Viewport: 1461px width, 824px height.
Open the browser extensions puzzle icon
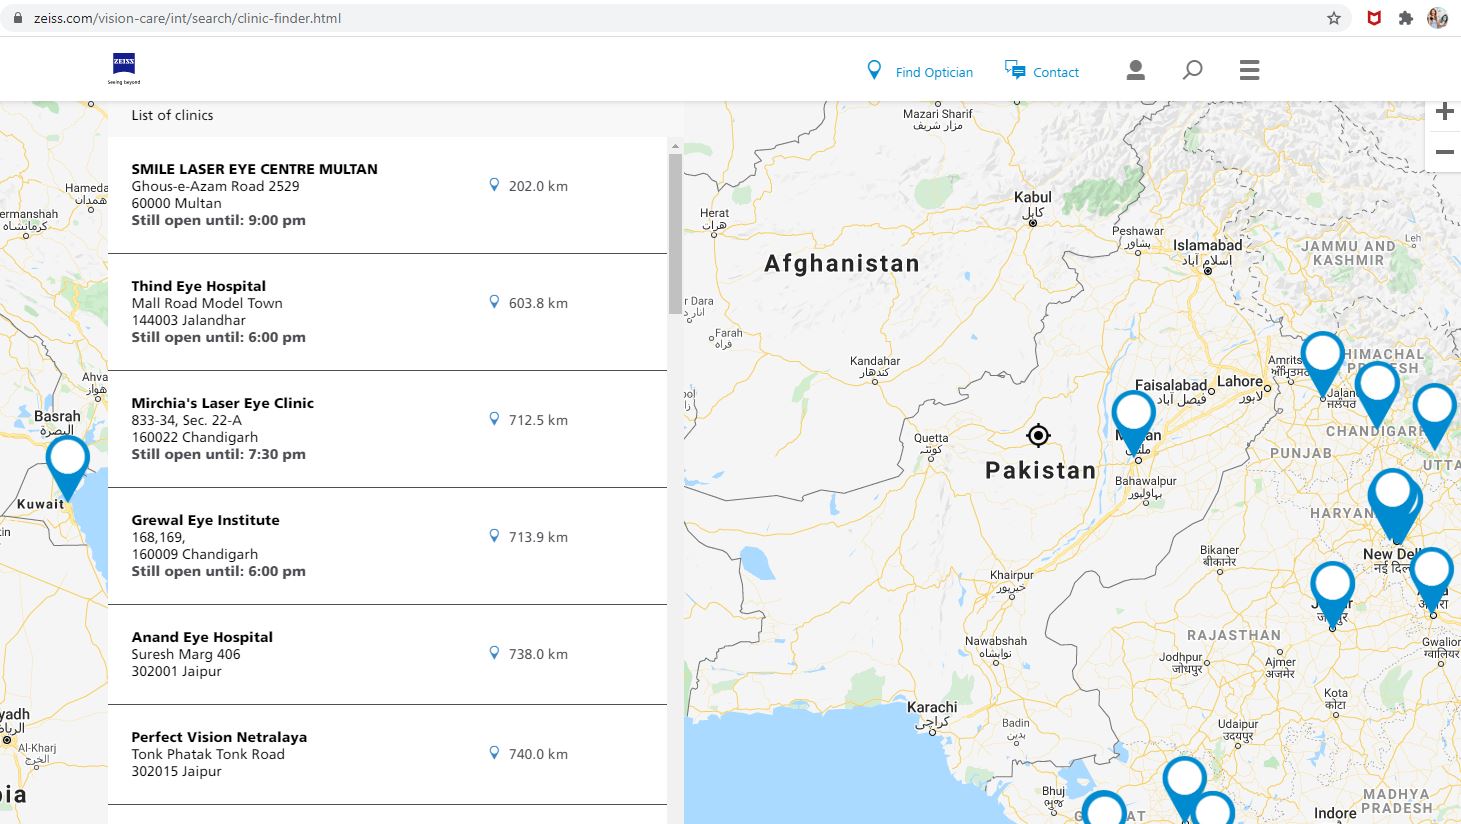(1405, 18)
